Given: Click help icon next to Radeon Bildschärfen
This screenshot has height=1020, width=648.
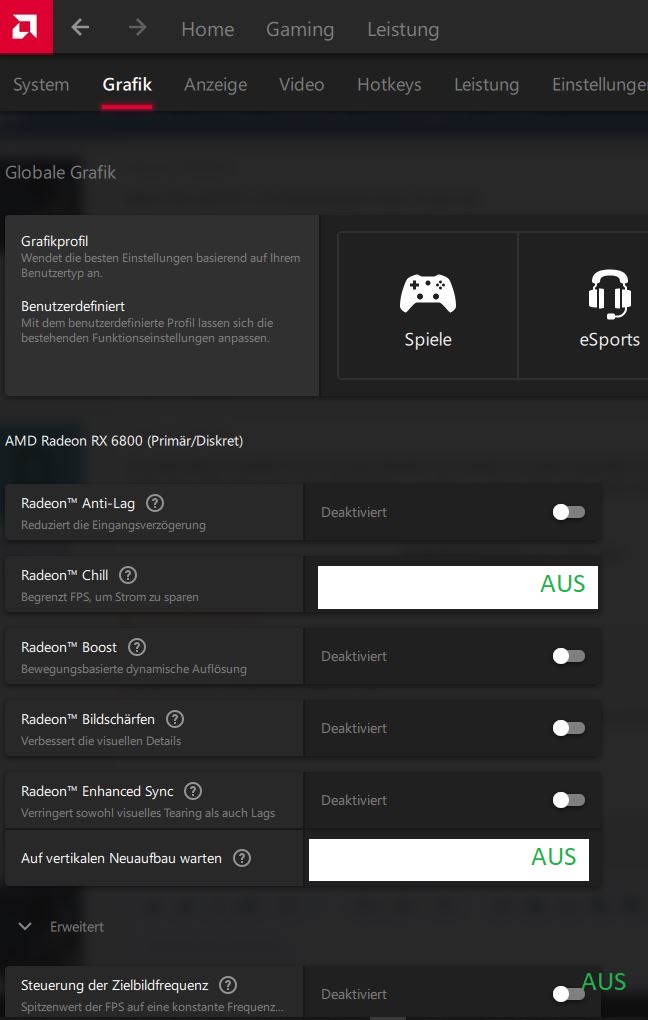Looking at the screenshot, I should click(175, 719).
